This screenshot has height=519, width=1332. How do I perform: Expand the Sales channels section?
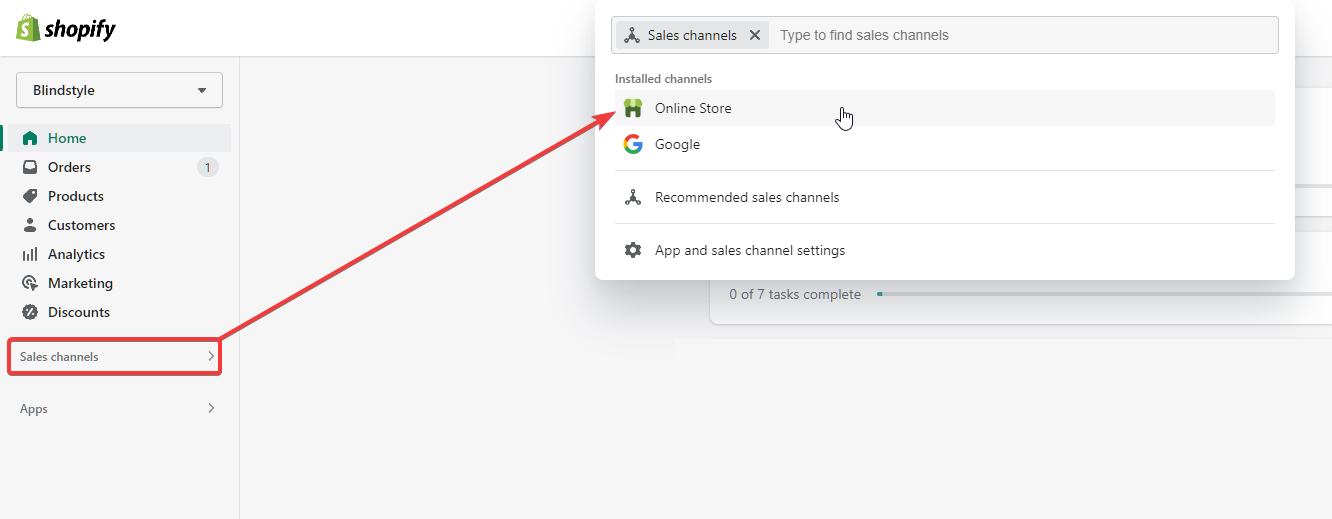click(x=115, y=357)
